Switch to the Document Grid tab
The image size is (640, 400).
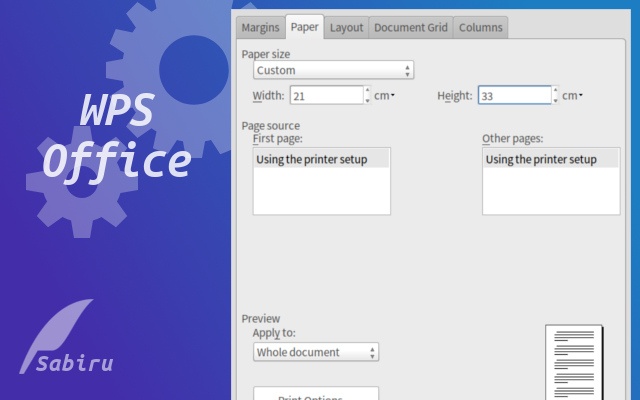(411, 27)
